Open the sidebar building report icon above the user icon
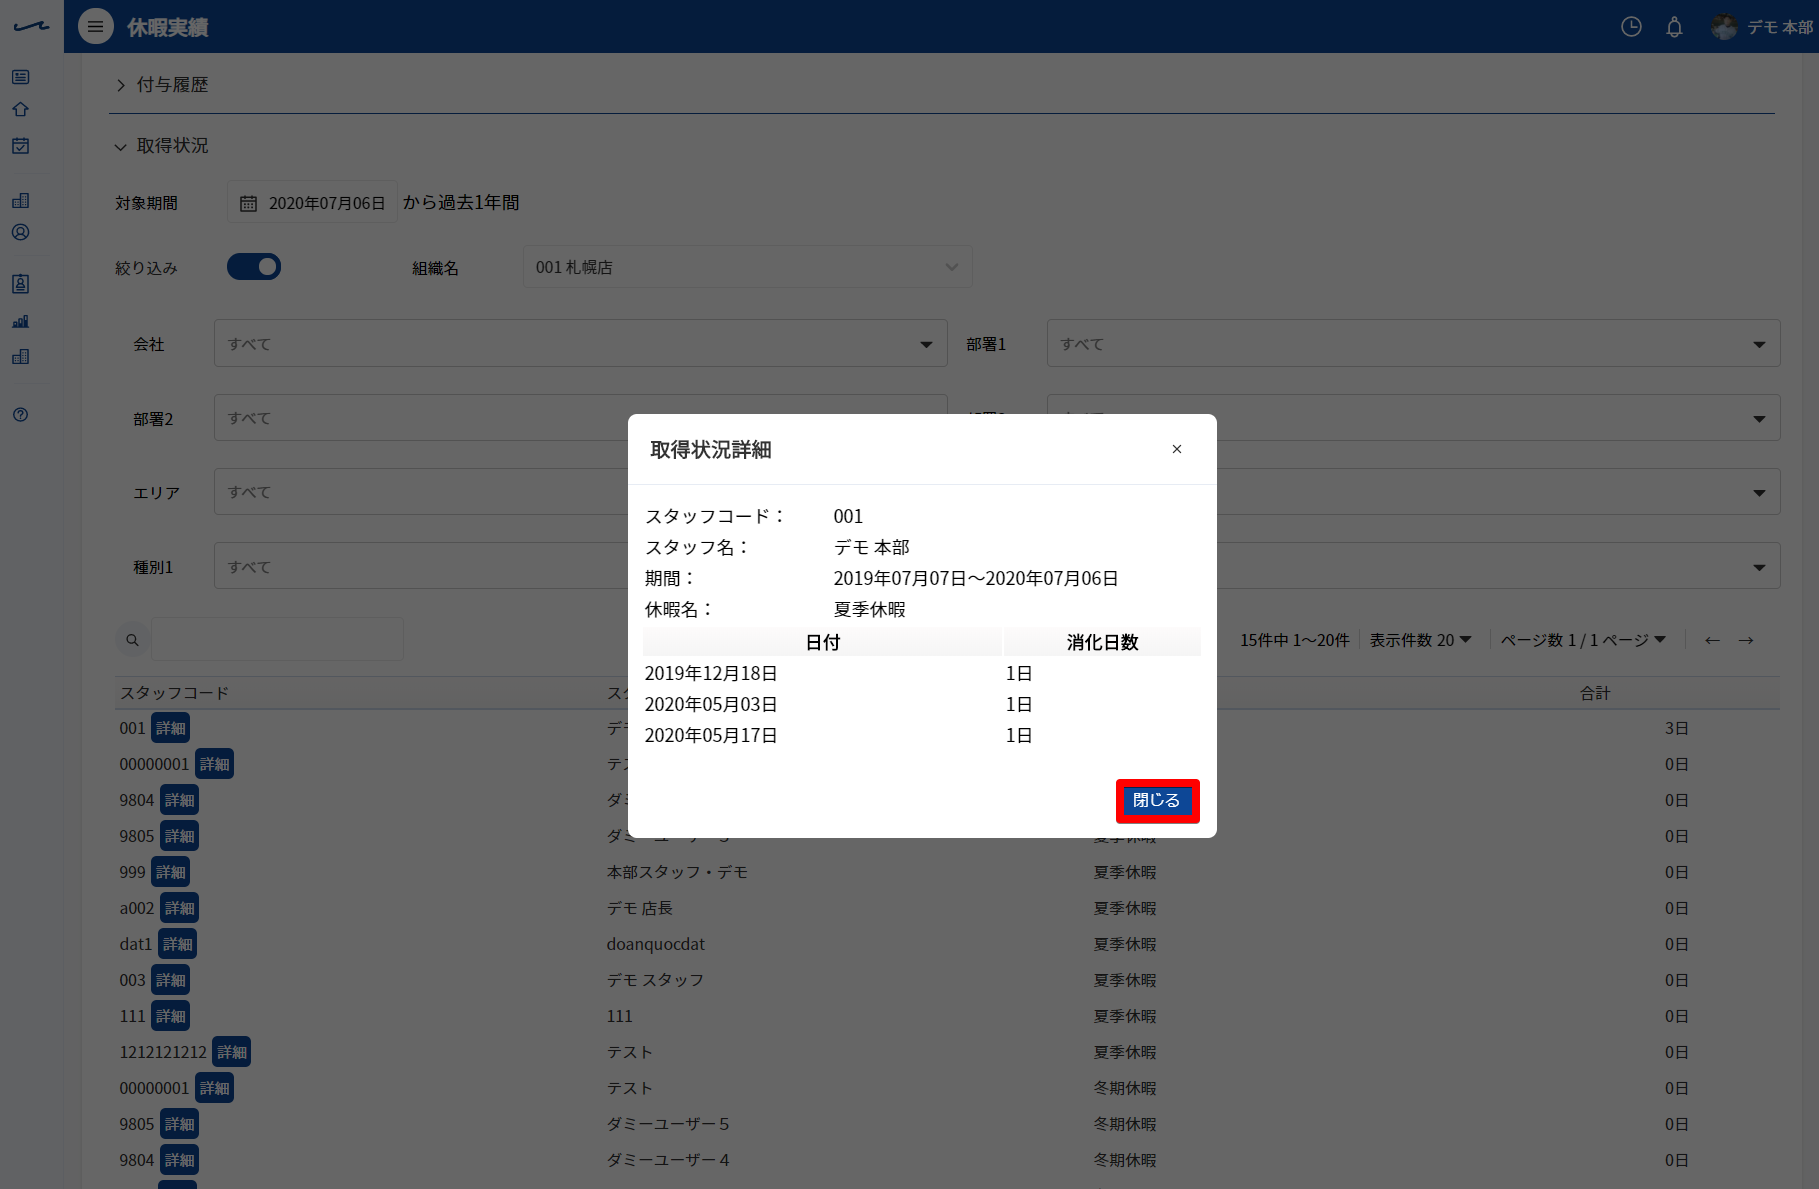The image size is (1819, 1189). tap(20, 201)
